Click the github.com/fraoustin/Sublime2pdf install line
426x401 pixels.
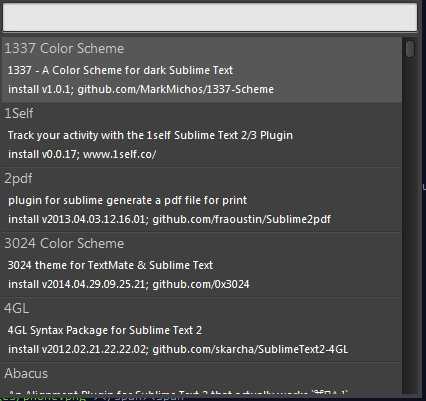point(169,219)
